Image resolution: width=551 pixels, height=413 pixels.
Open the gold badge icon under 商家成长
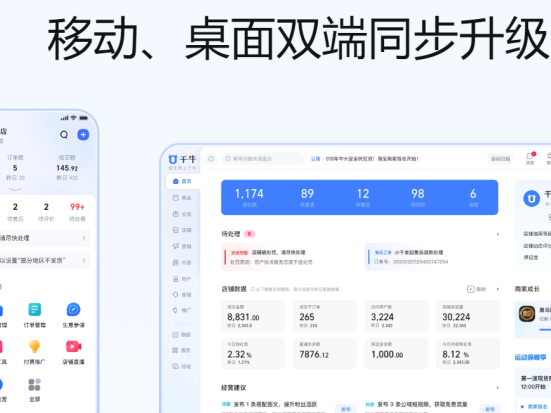tap(527, 313)
